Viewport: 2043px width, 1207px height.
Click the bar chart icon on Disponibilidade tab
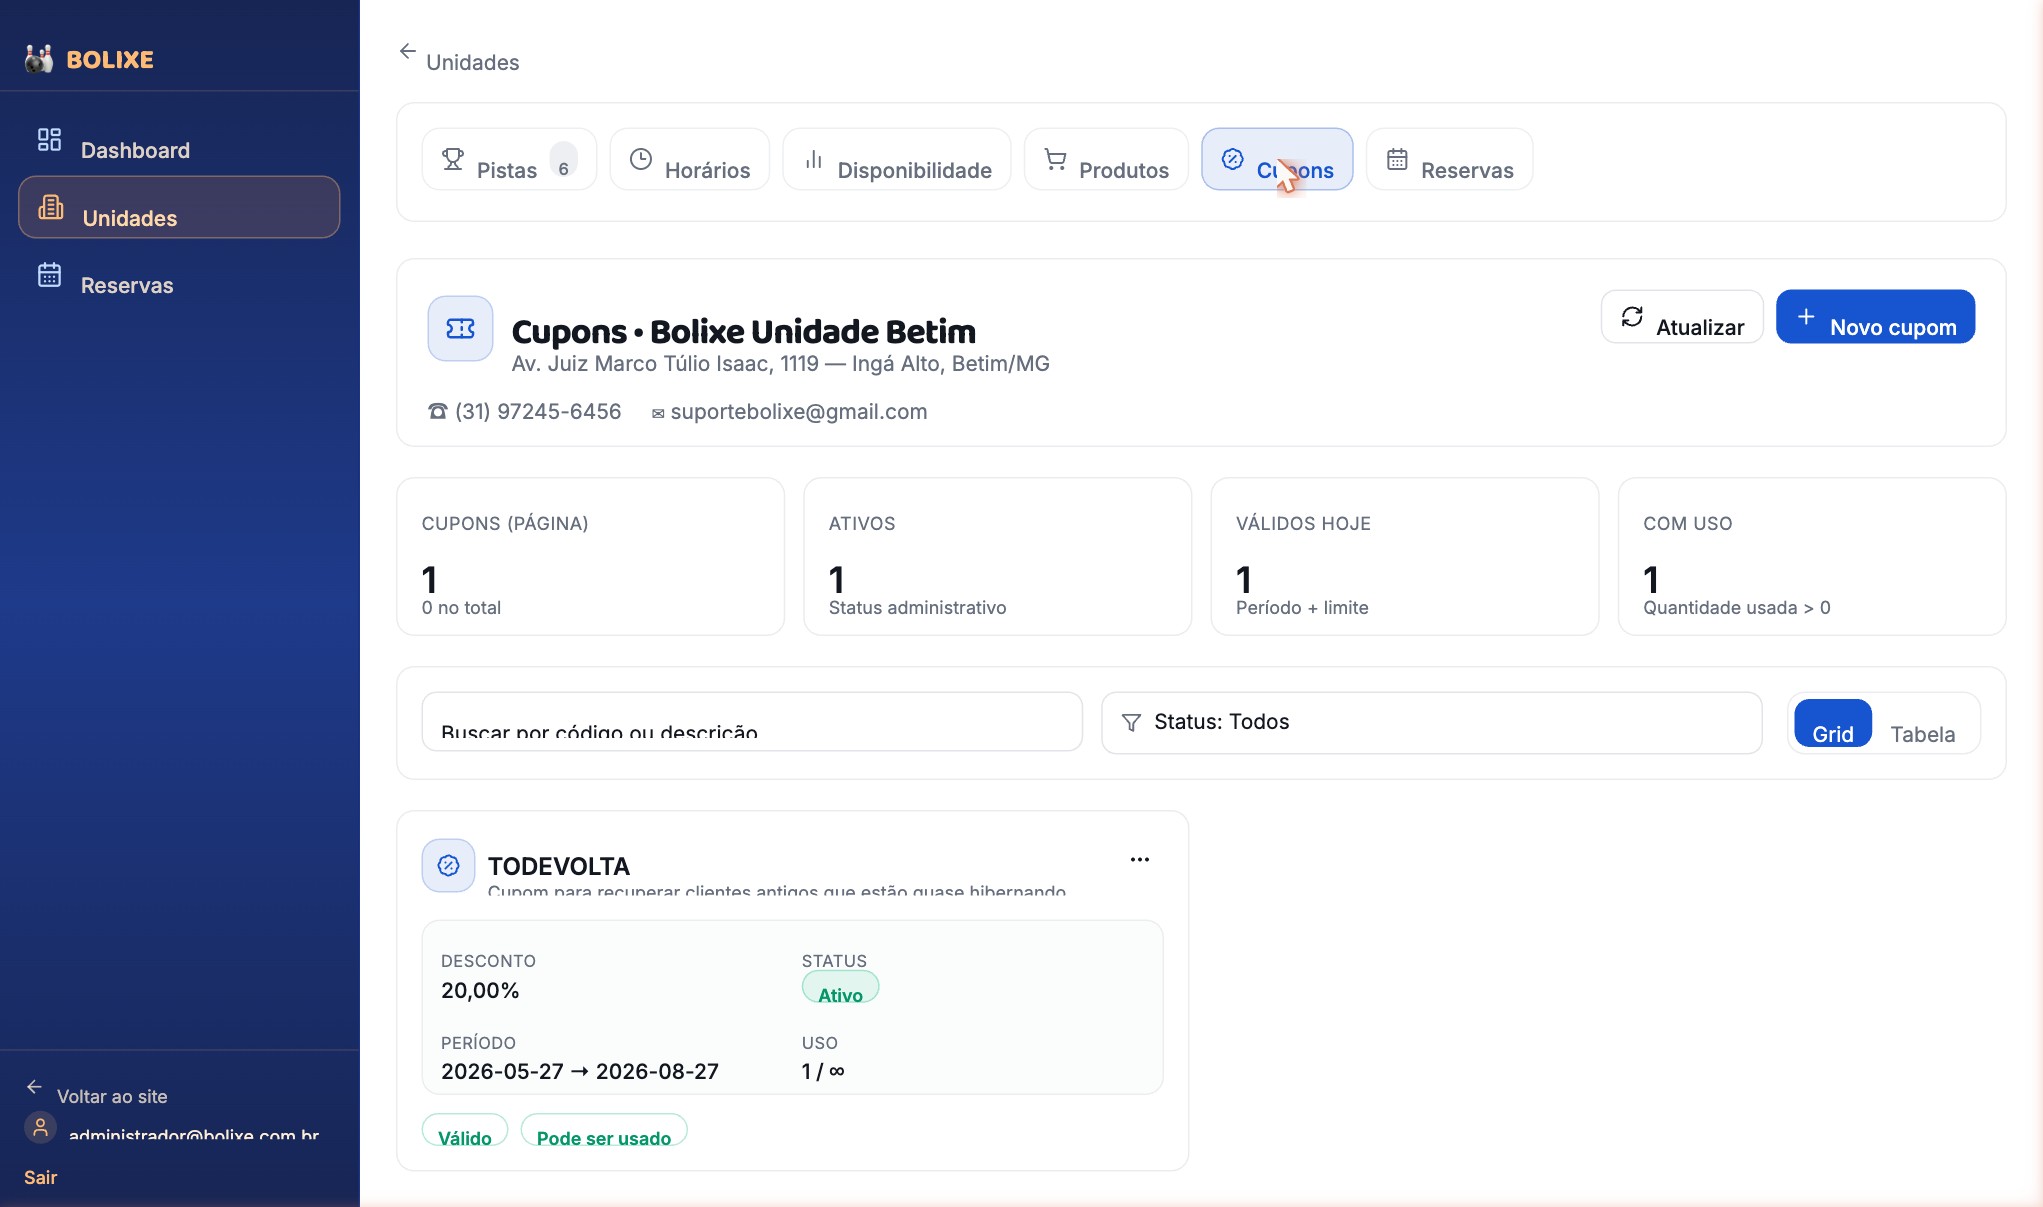click(x=814, y=159)
